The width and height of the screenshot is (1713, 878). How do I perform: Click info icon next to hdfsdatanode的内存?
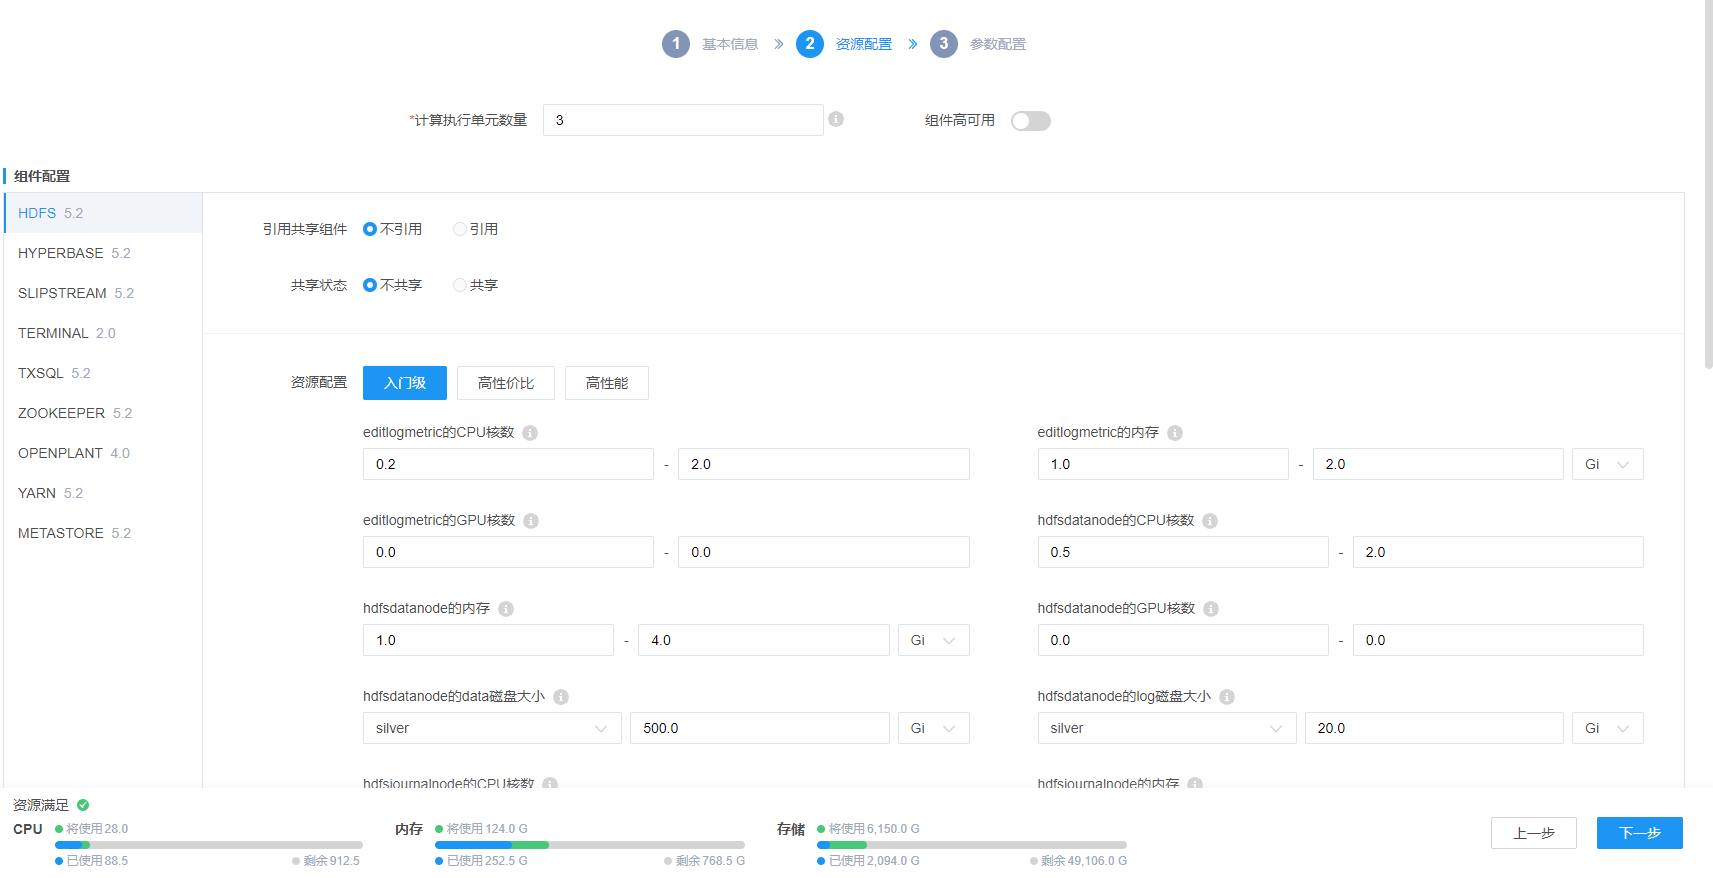506,609
